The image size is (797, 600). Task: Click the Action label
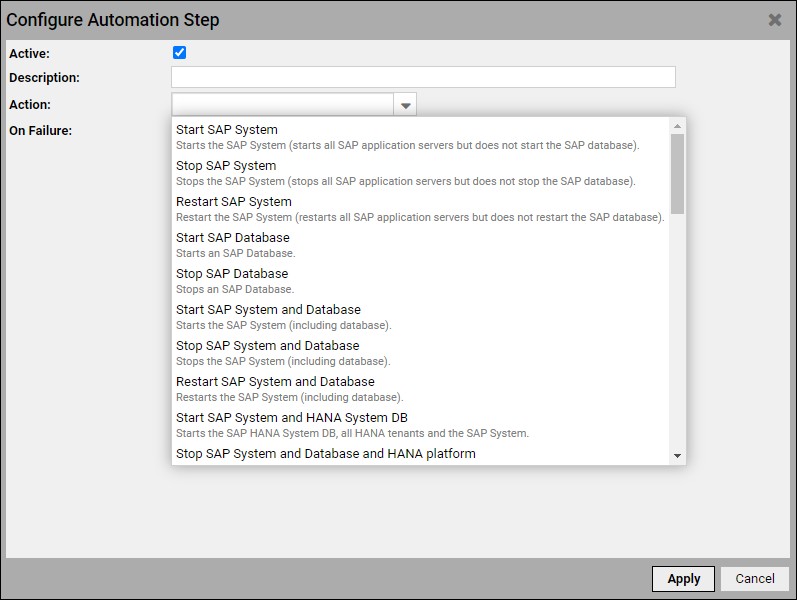tap(30, 104)
